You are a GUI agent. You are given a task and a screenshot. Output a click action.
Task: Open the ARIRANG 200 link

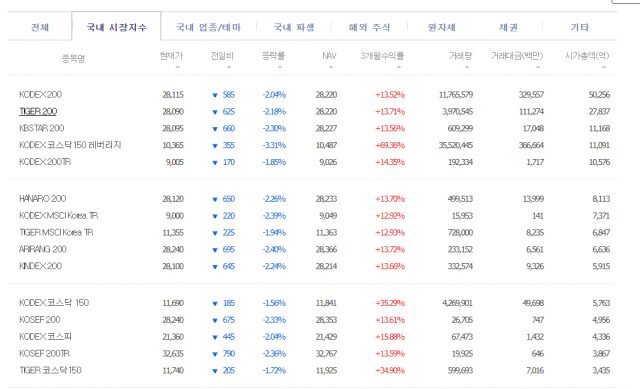click(x=42, y=249)
